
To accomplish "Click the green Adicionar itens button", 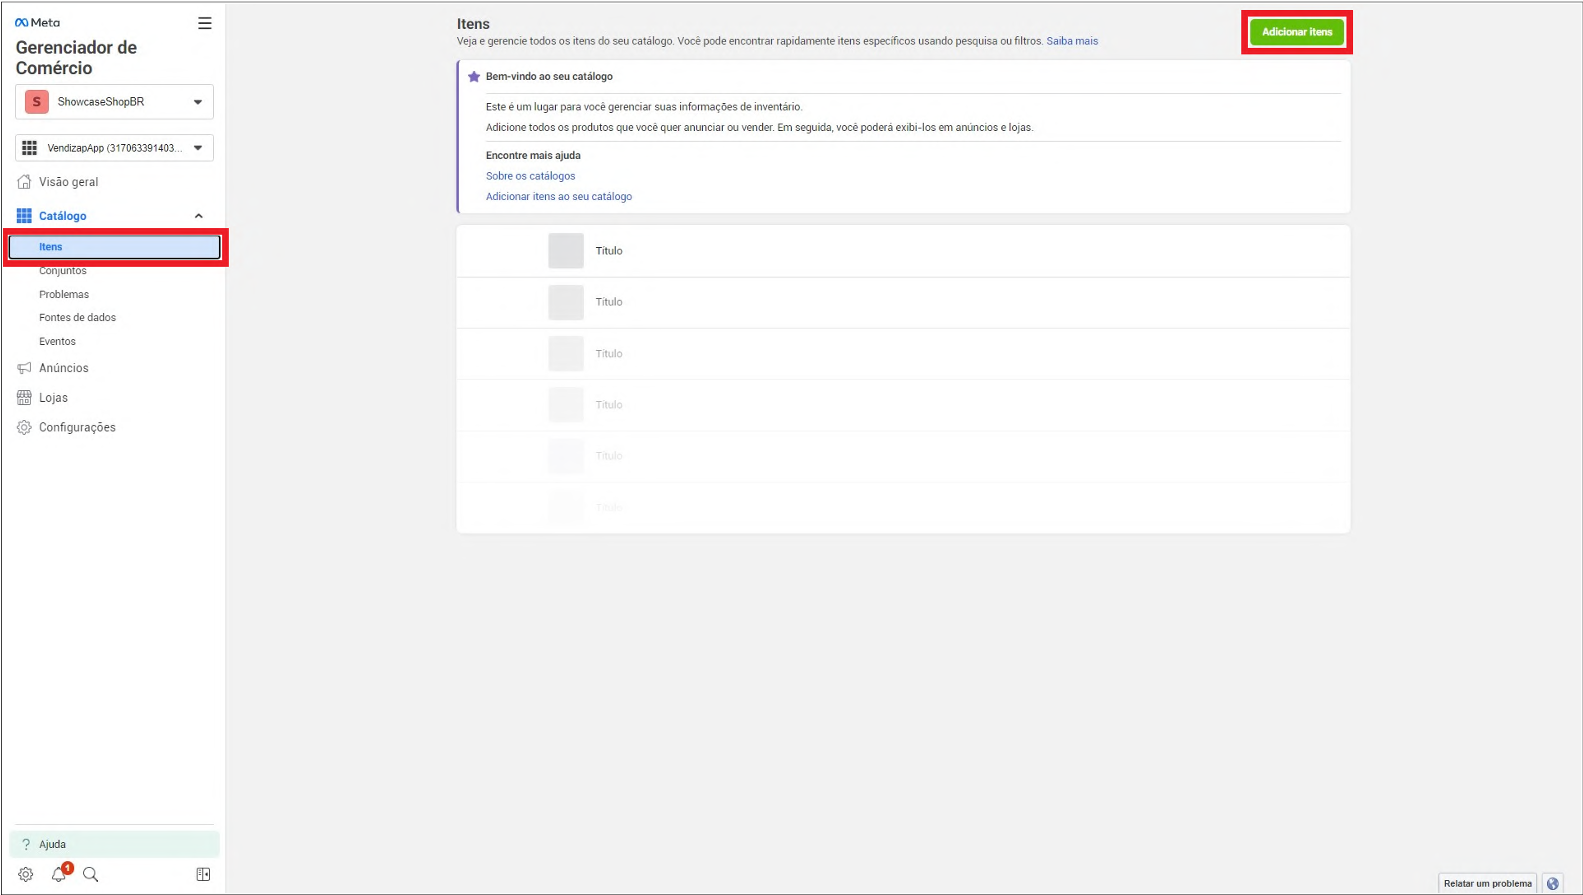I will (x=1296, y=32).
